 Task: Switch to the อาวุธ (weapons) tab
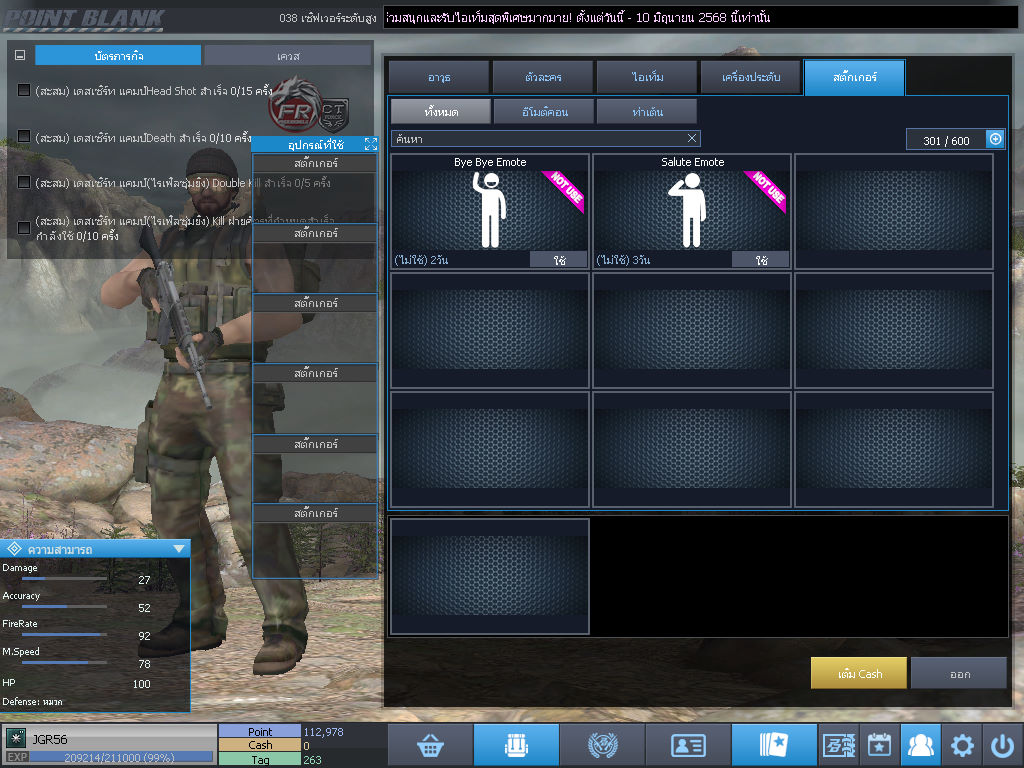point(439,78)
